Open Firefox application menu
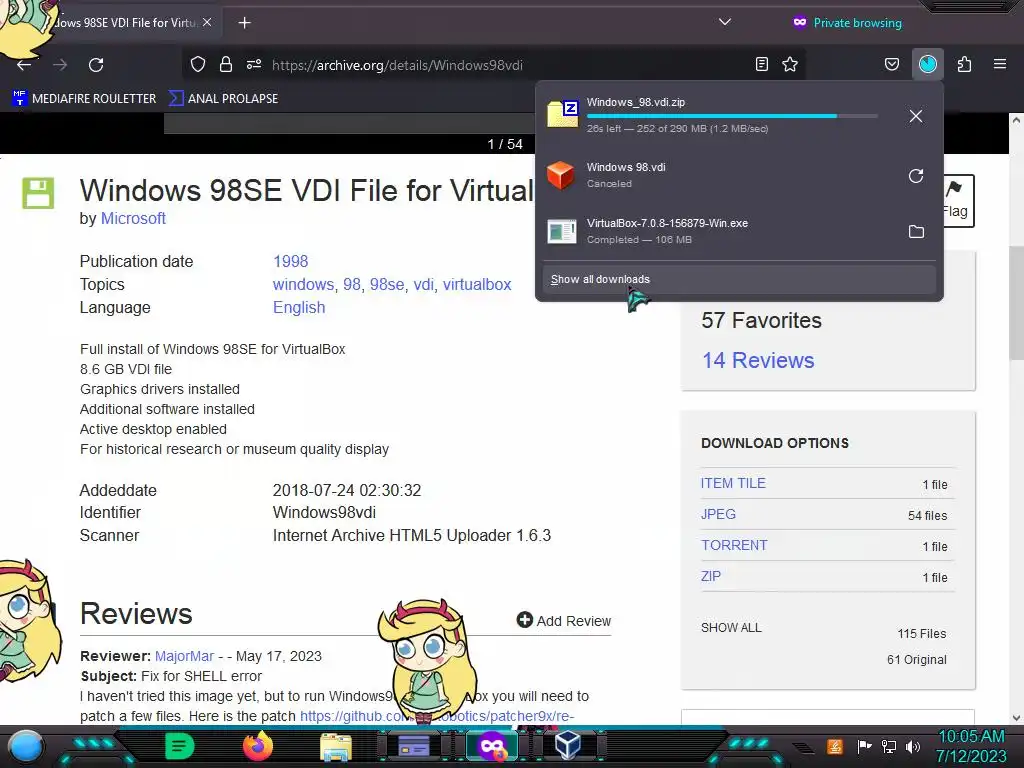The height and width of the screenshot is (768, 1024). coord(1000,64)
